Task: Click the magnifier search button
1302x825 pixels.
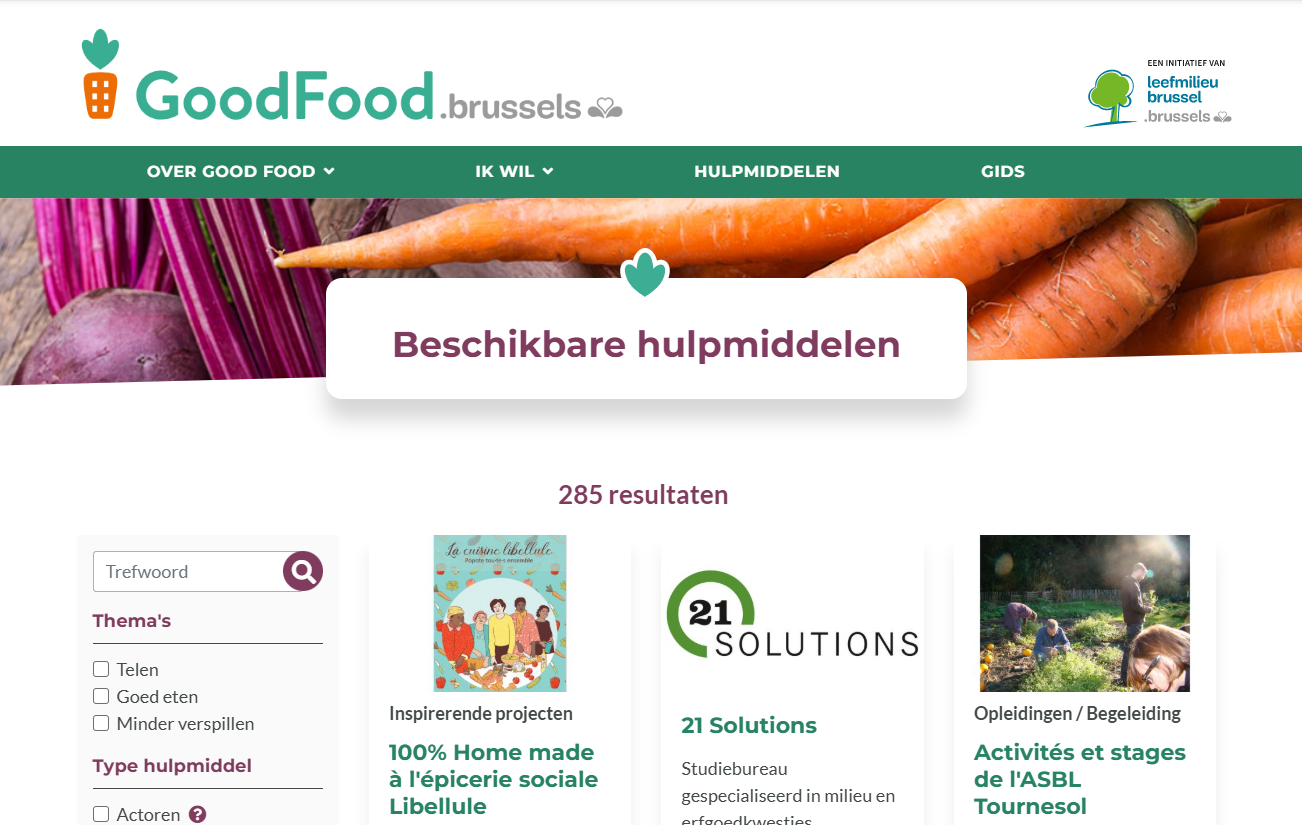Action: point(303,571)
